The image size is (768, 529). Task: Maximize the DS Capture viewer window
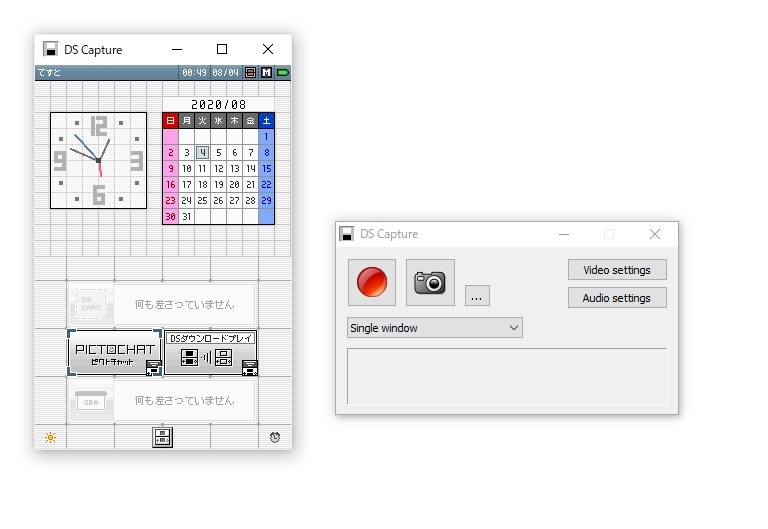click(x=222, y=49)
